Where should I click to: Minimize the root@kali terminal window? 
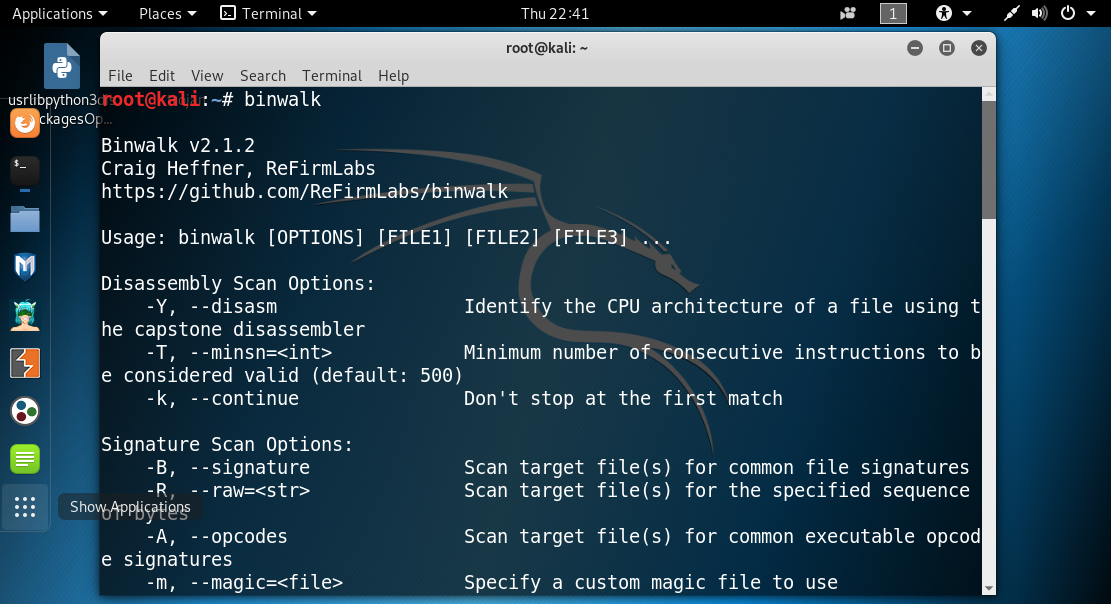click(915, 48)
